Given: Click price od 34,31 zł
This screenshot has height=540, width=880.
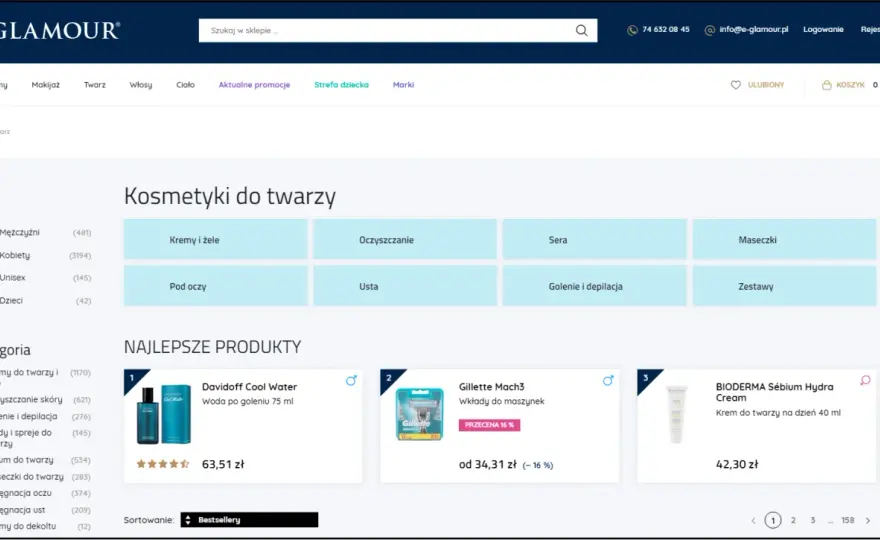Looking at the screenshot, I should click(488, 464).
